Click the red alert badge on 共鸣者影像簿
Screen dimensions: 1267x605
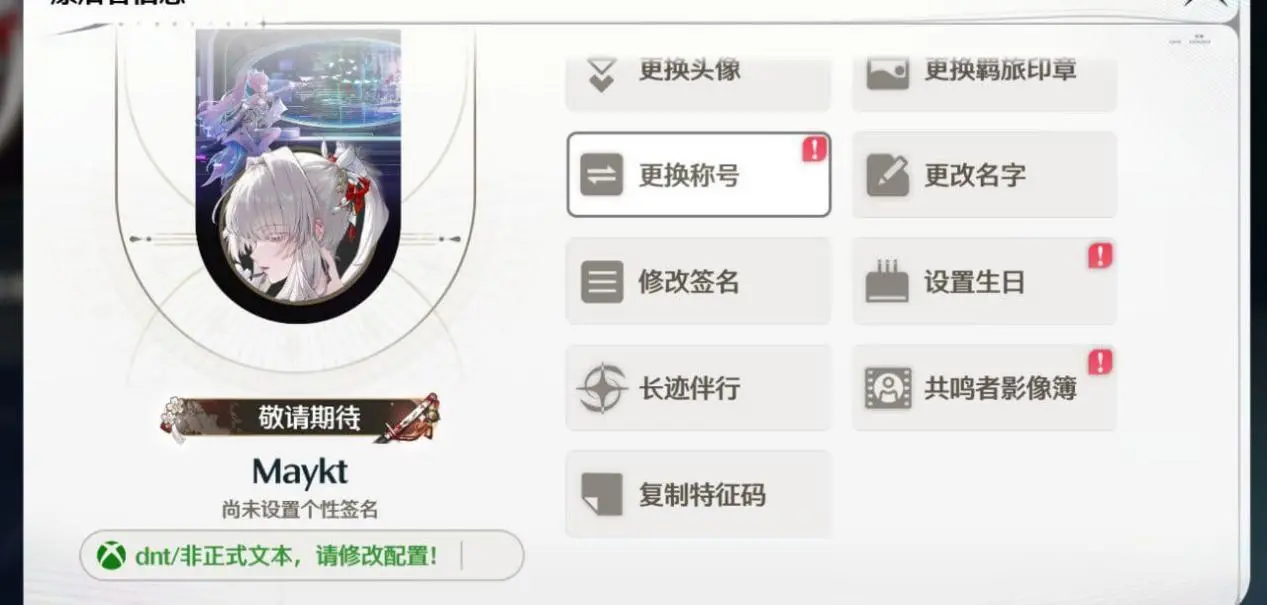1100,361
